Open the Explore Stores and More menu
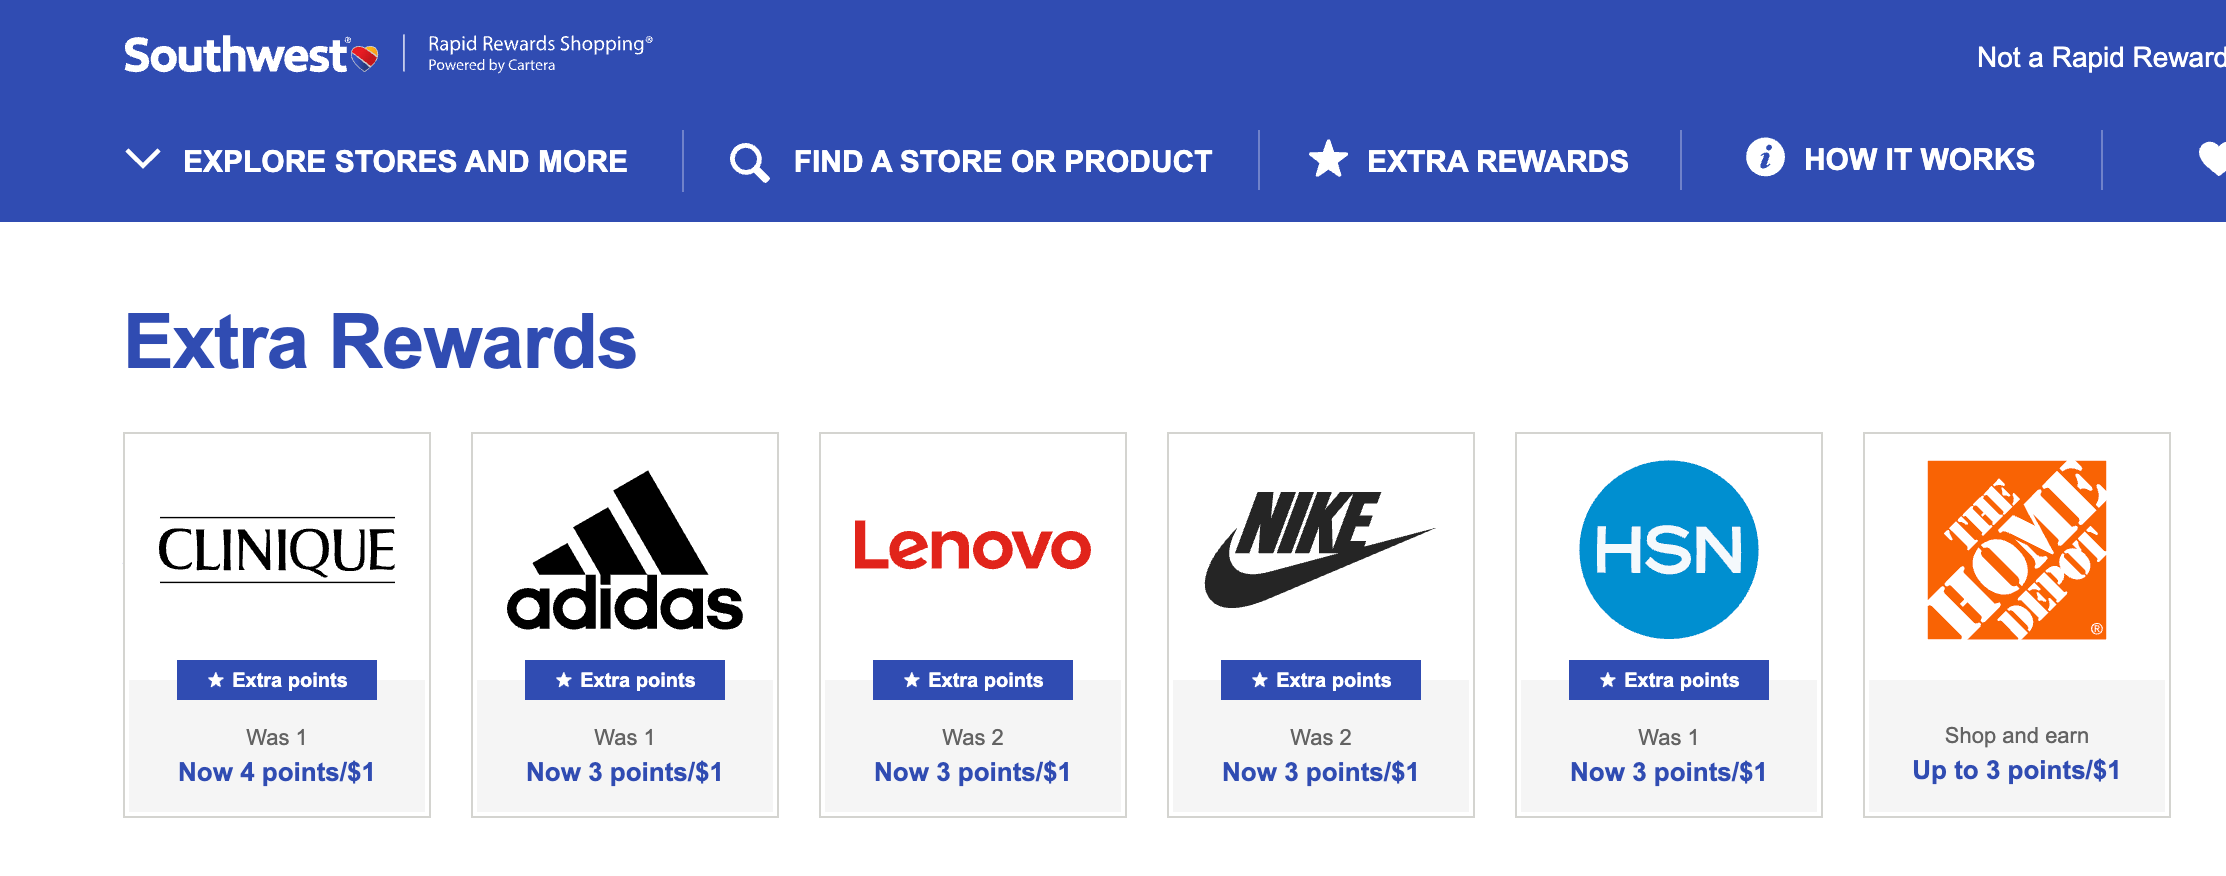This screenshot has width=2226, height=876. pos(405,161)
